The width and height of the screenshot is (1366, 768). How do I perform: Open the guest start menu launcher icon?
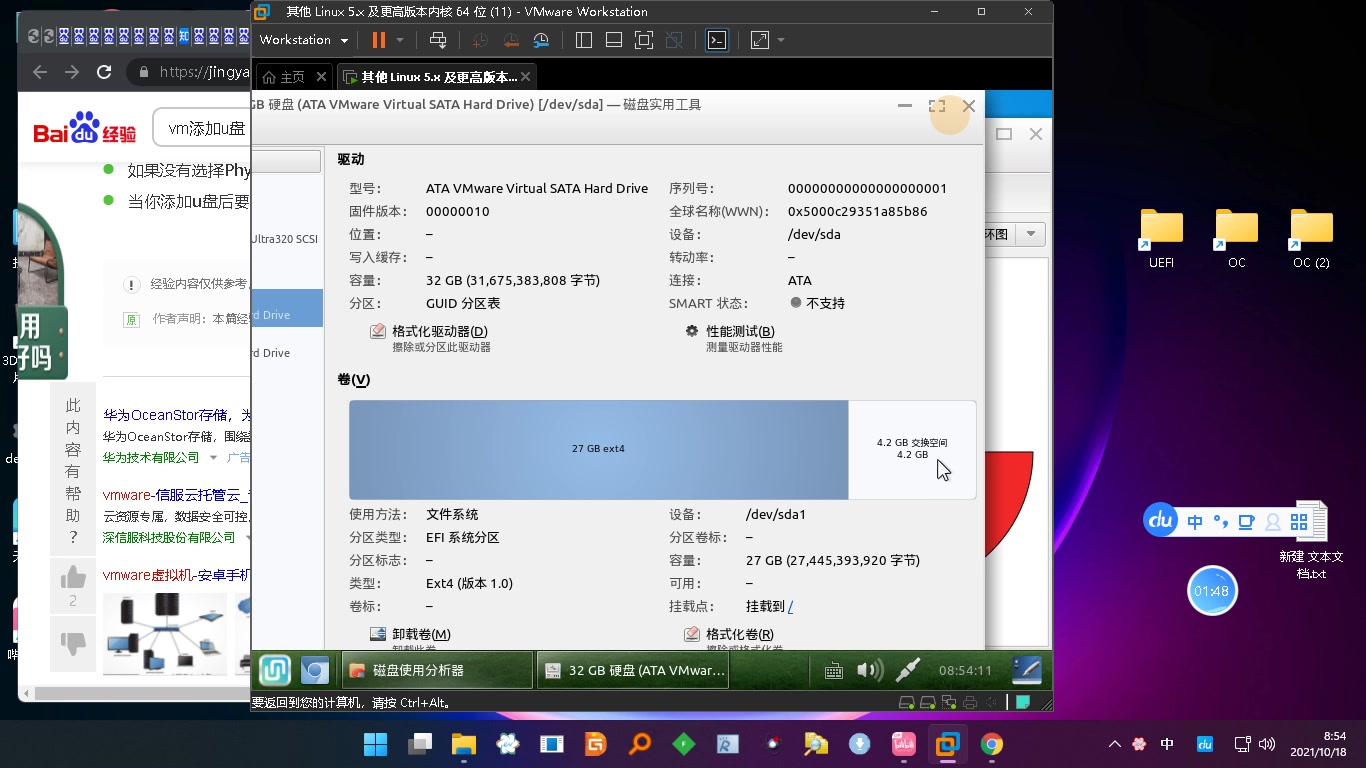point(275,670)
